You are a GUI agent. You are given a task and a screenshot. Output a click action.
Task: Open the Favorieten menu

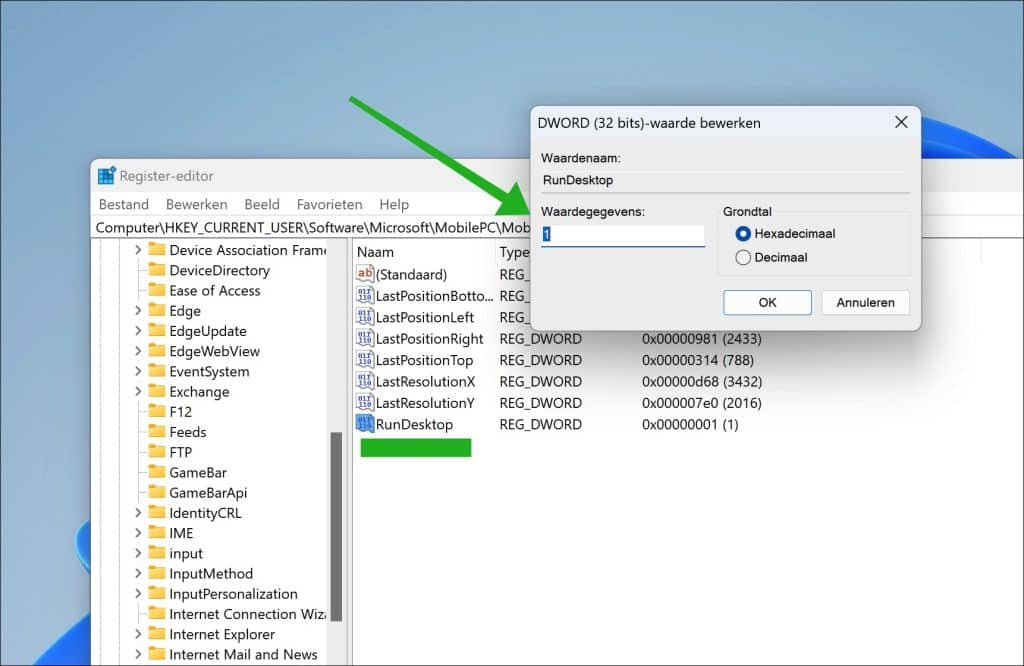(x=329, y=204)
